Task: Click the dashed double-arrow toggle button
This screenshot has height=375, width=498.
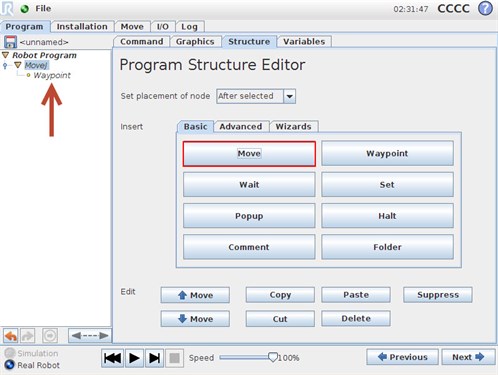Action: (x=90, y=336)
